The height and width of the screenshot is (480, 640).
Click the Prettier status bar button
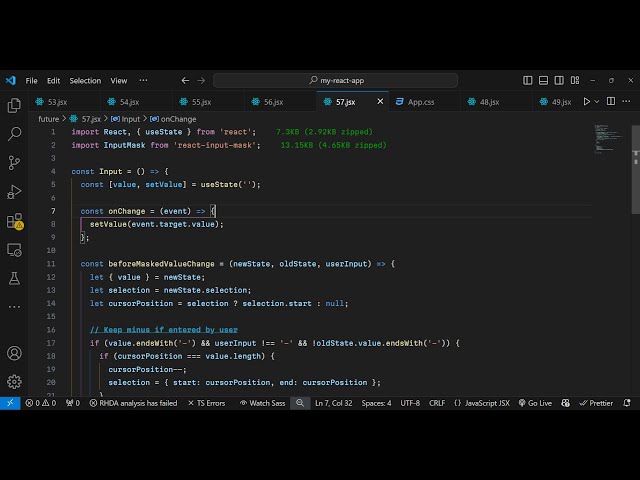(597, 403)
